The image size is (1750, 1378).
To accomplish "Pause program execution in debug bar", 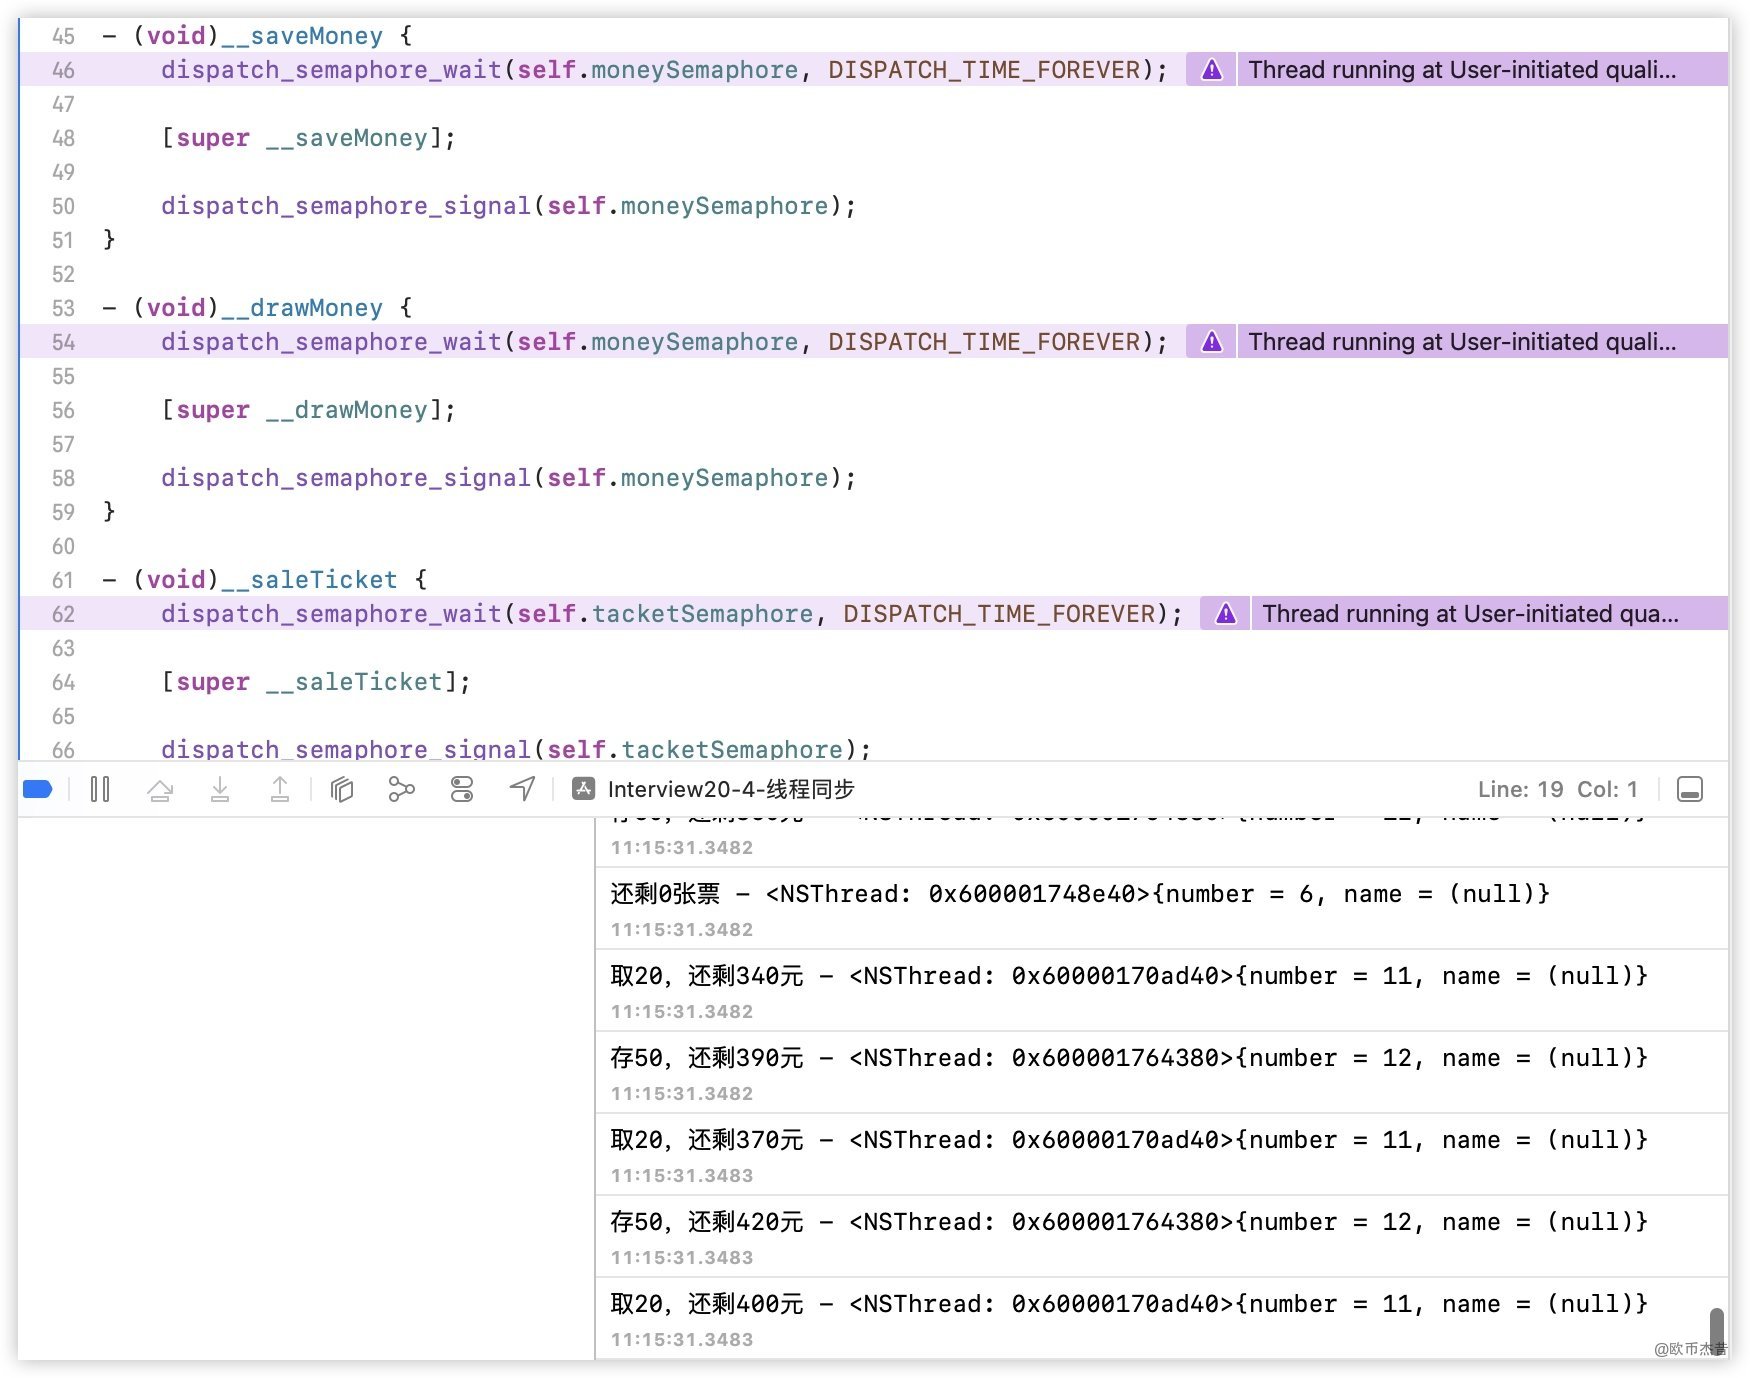I will pyautogui.click(x=100, y=790).
